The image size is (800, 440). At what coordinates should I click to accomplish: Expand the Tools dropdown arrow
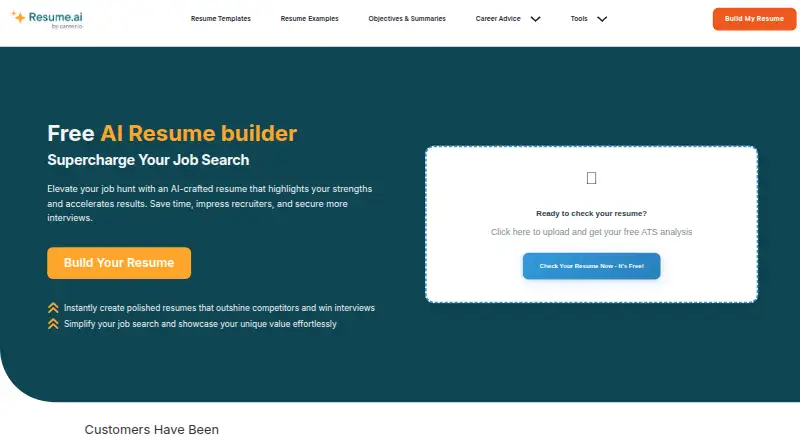tap(602, 19)
